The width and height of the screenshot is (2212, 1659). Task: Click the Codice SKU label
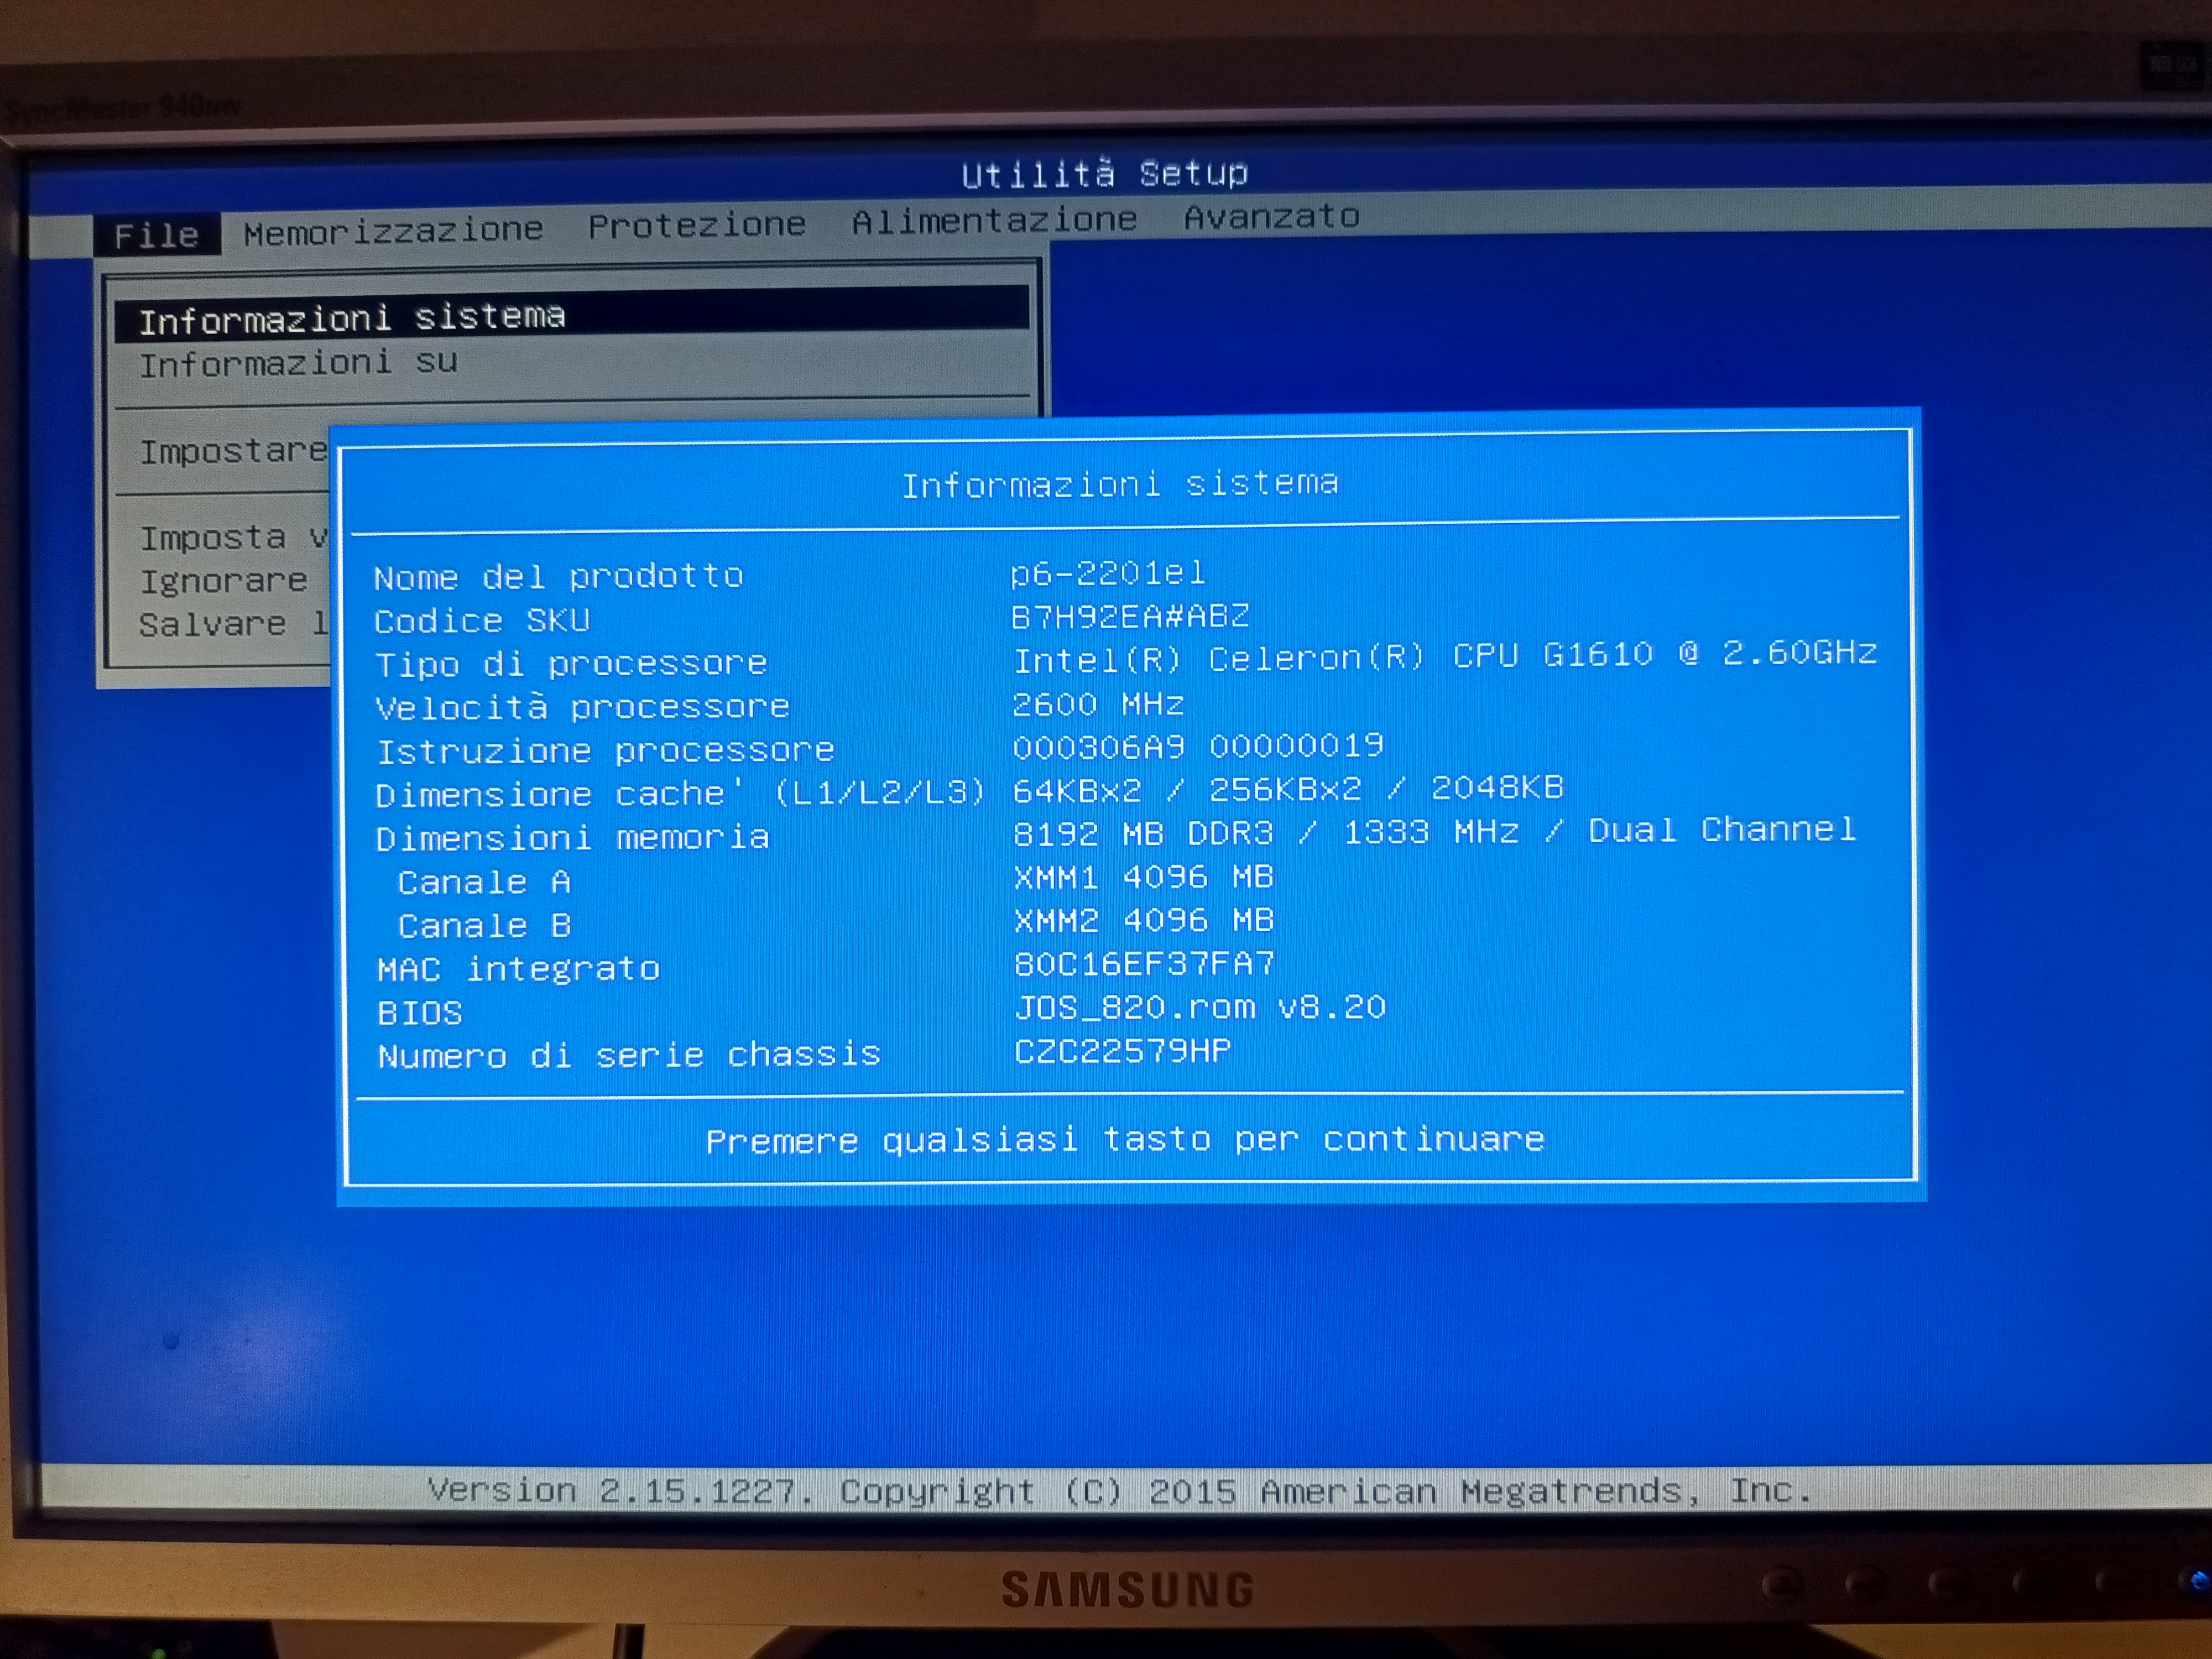click(482, 621)
